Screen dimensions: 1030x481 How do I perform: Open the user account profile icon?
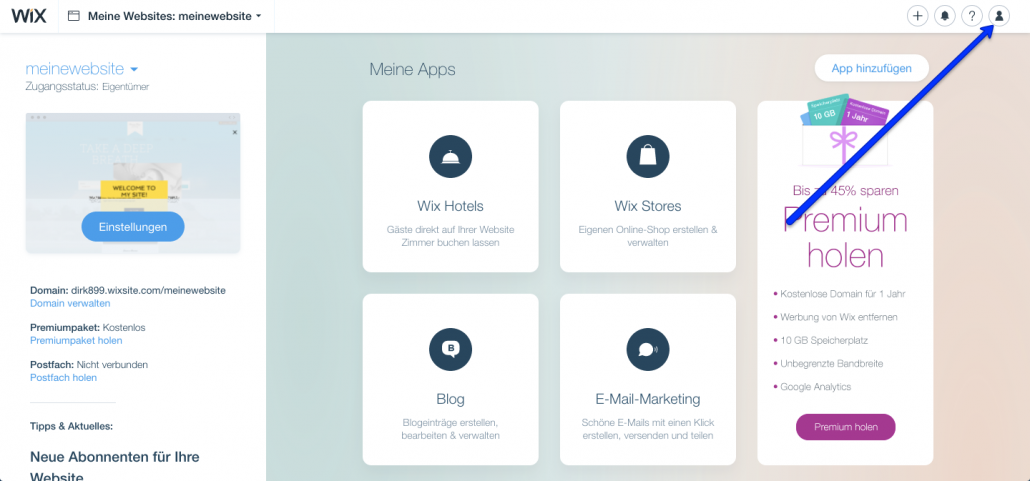[x=999, y=16]
